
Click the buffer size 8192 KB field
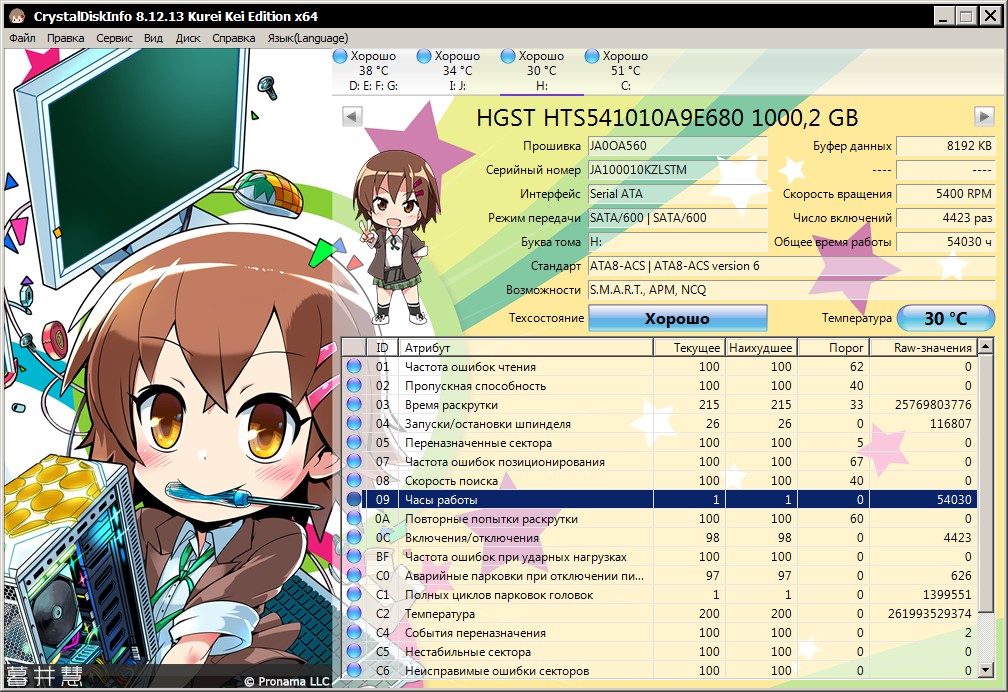946,146
